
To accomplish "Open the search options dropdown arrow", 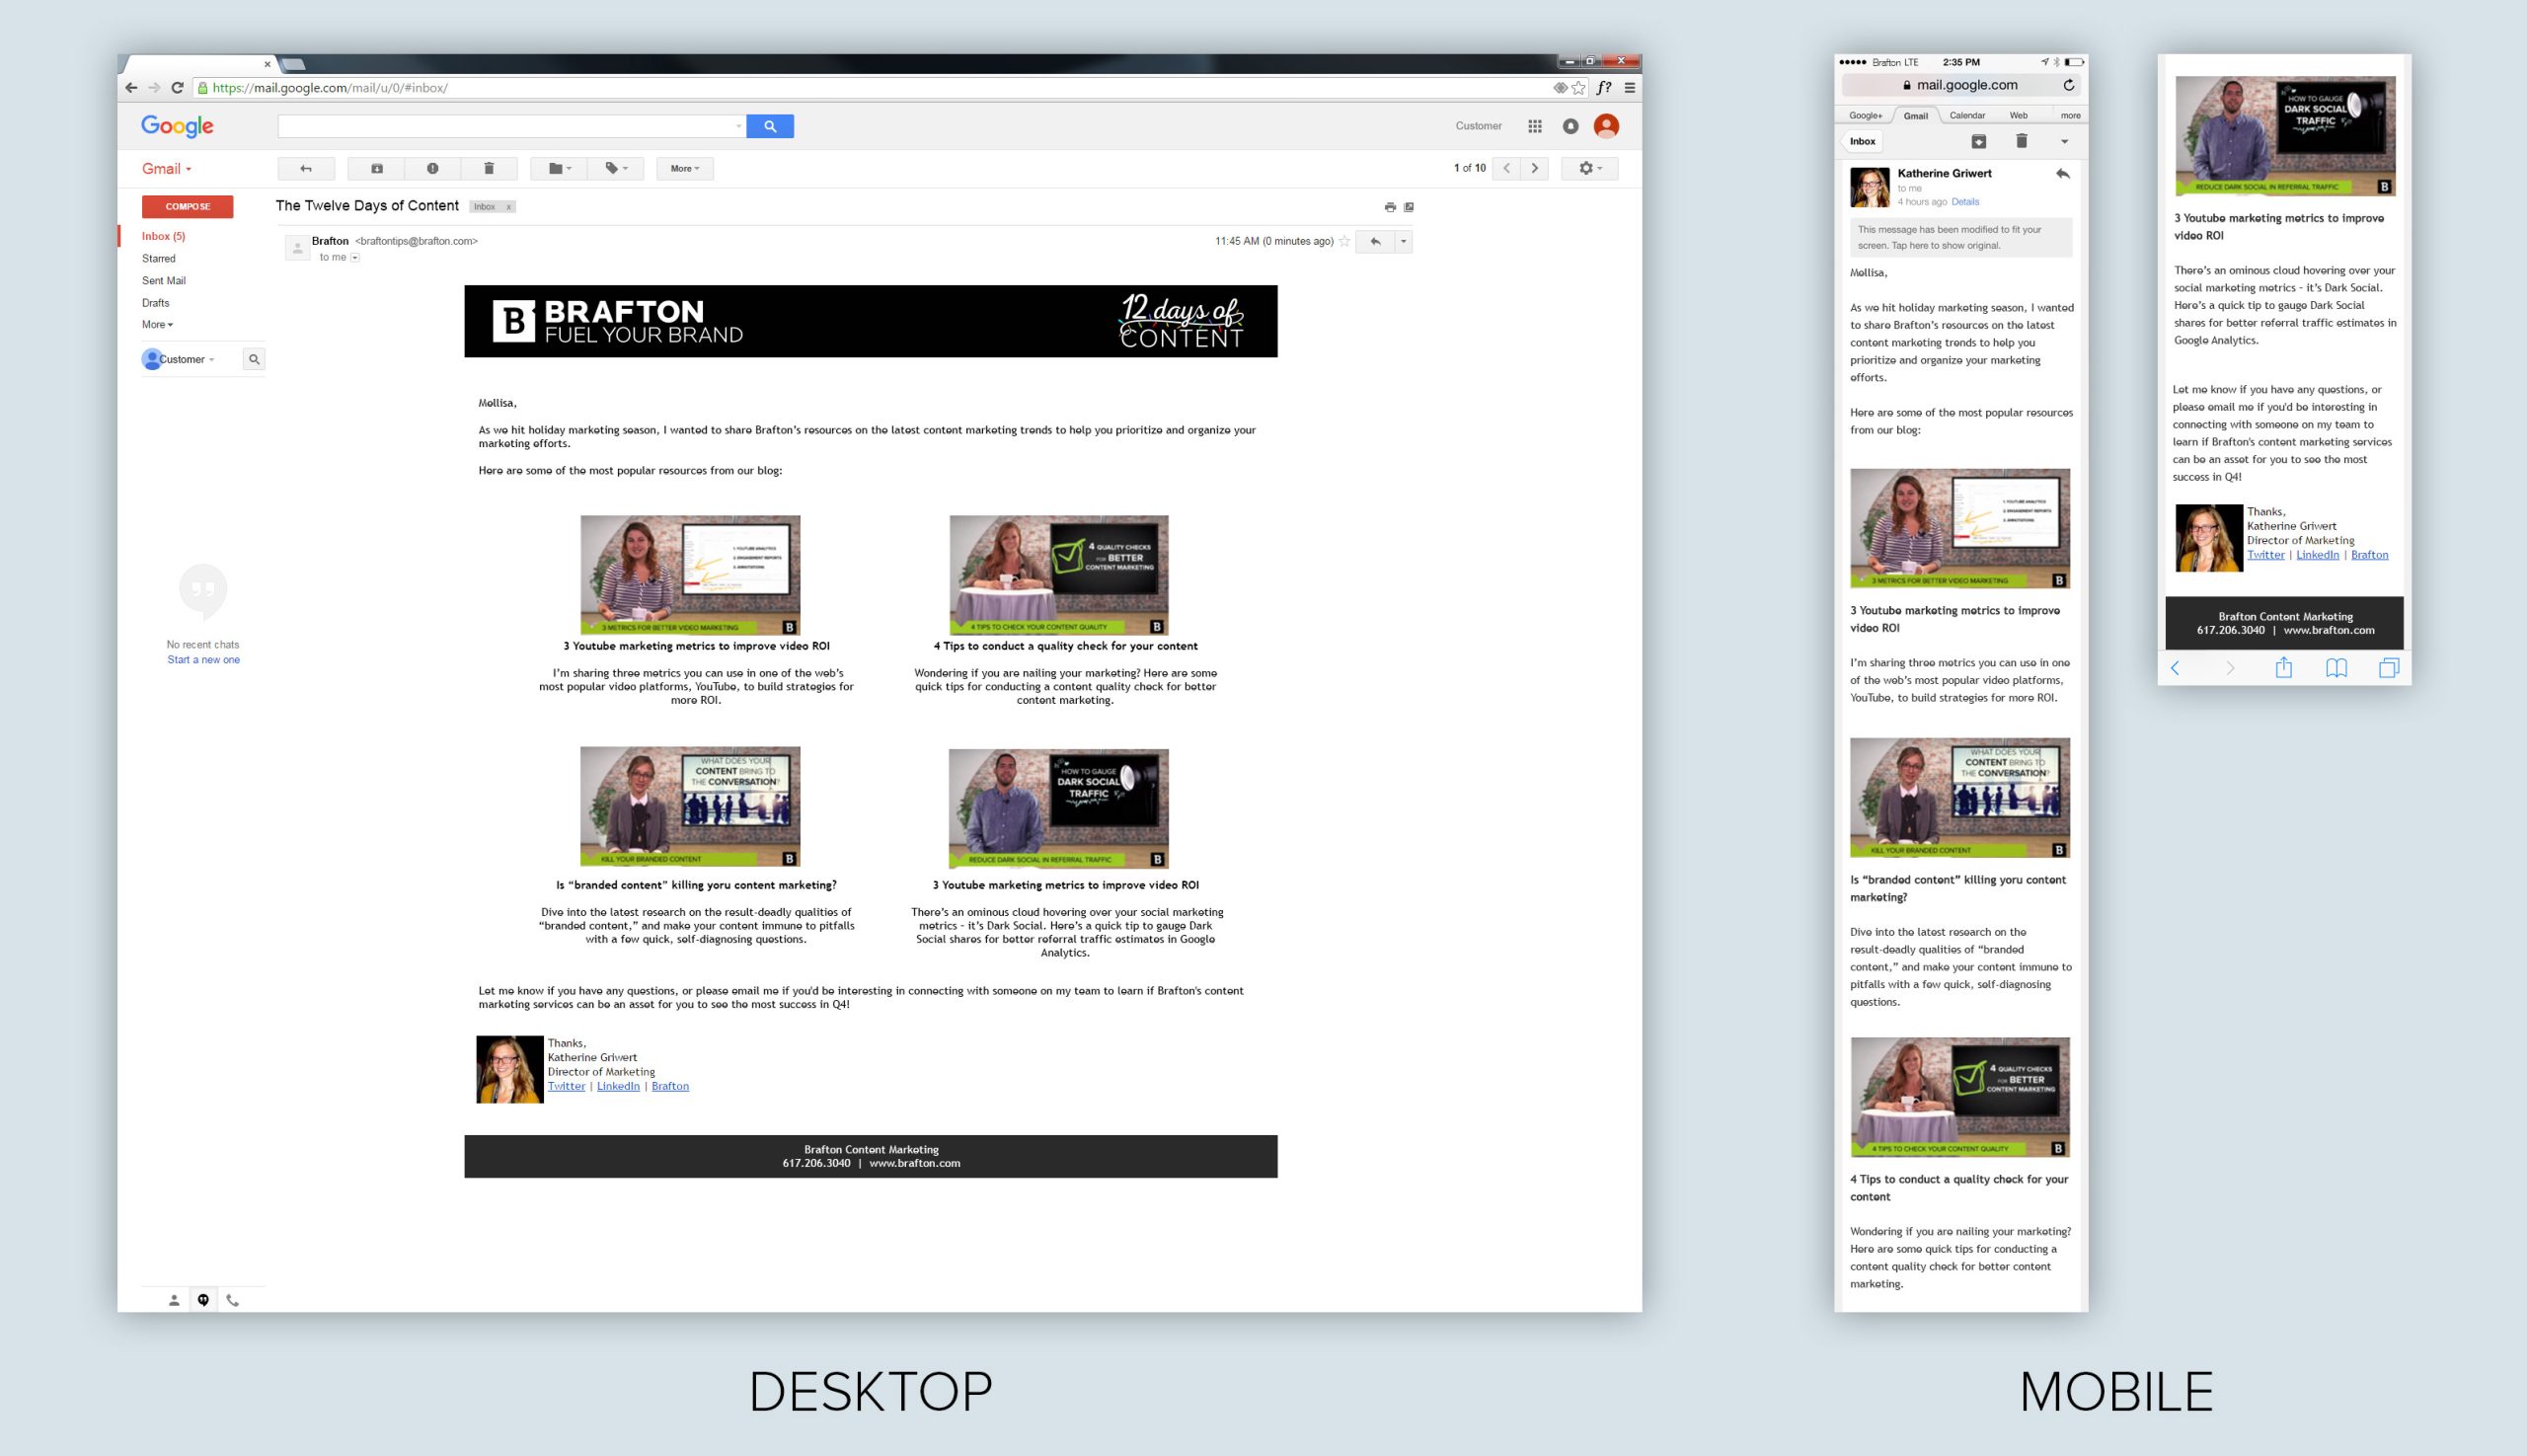I will point(739,126).
